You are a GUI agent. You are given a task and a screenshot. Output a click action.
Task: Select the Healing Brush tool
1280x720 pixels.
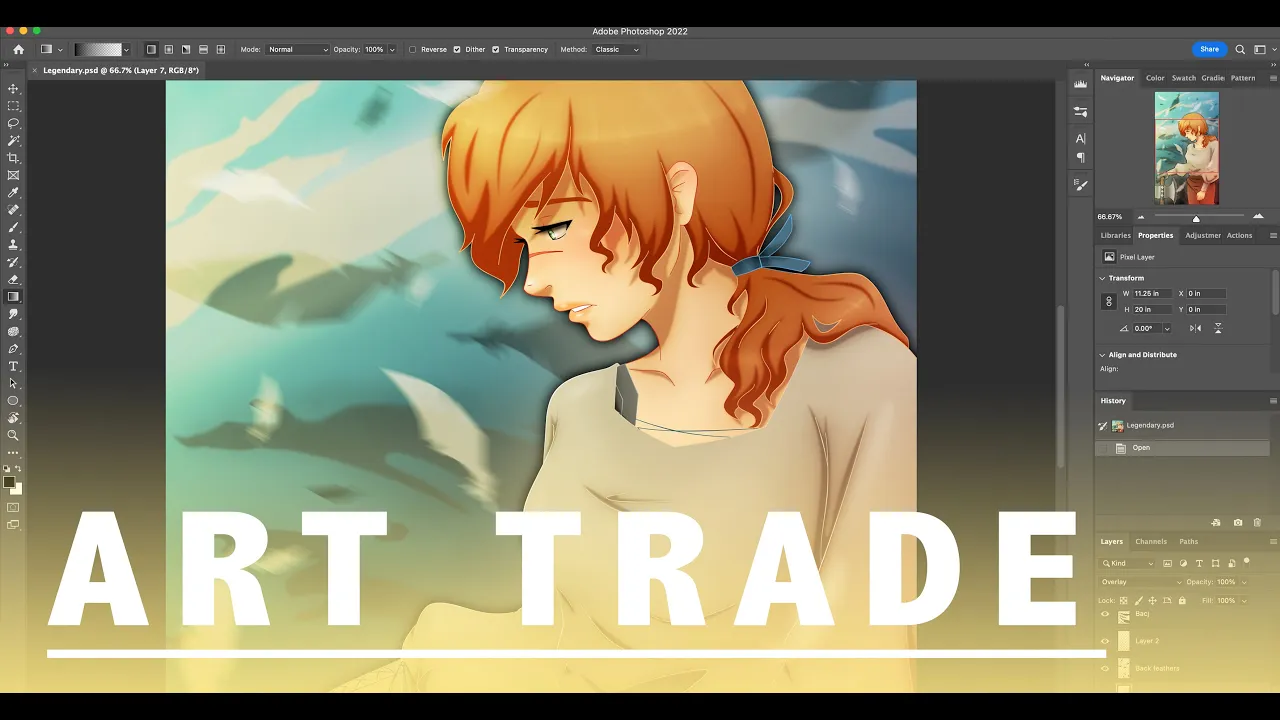[13, 210]
